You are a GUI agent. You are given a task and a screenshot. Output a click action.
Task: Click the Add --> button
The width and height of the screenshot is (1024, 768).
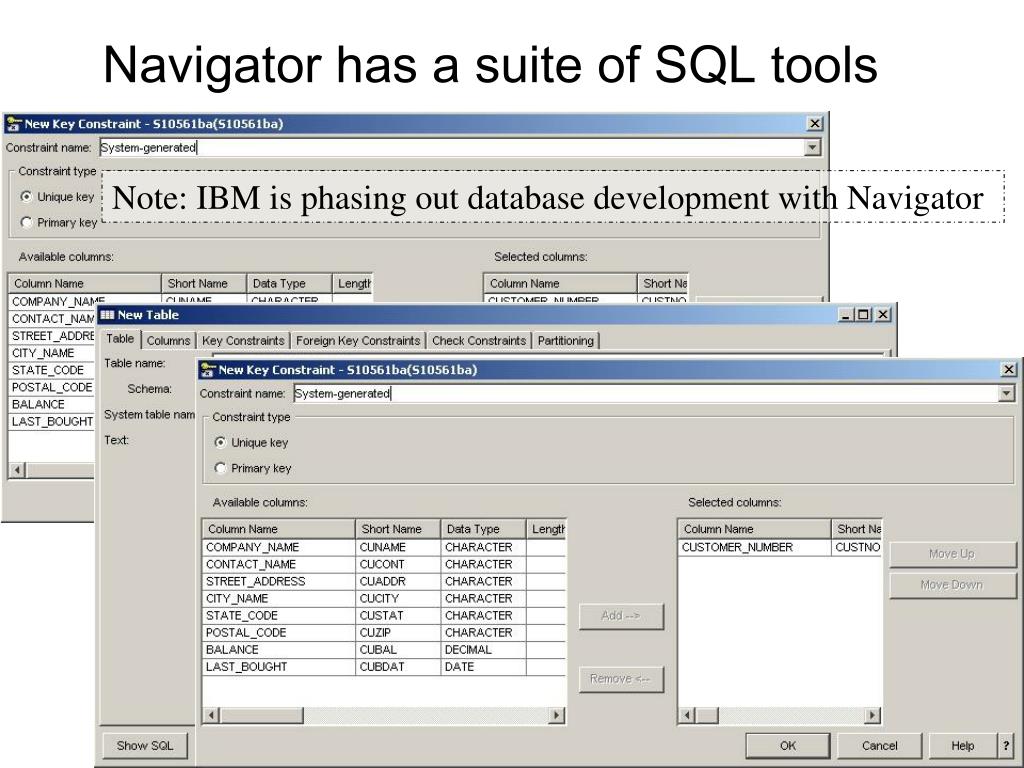(620, 616)
